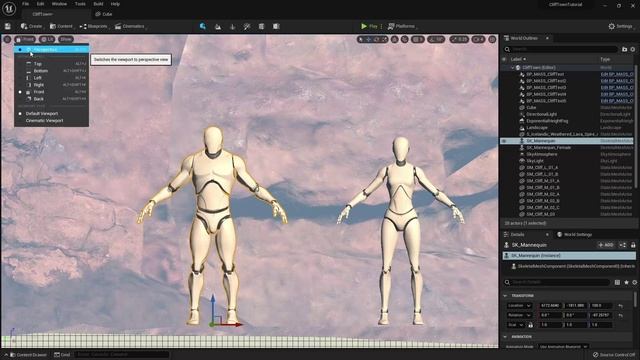Screen dimensions: 640x360
Task: Toggle rotation snap in viewport toolbar
Action: tap(436, 39)
